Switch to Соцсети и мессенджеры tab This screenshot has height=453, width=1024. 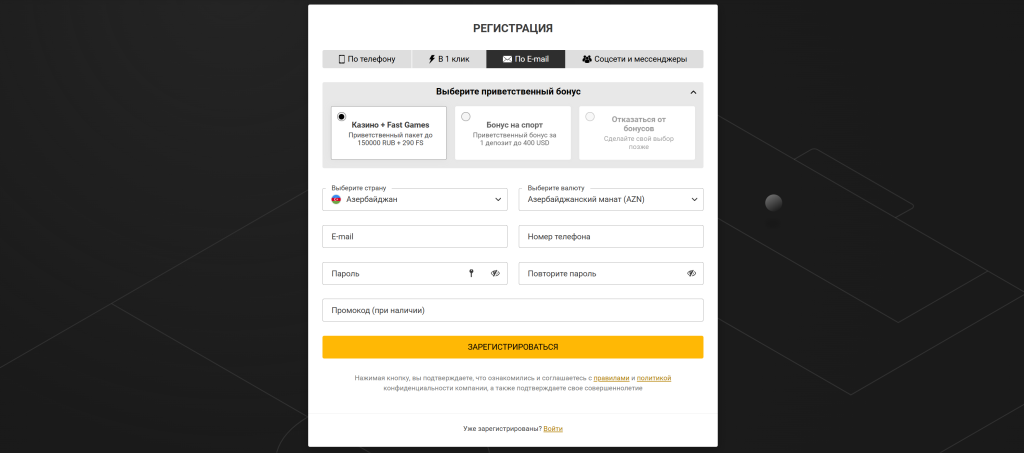[634, 59]
